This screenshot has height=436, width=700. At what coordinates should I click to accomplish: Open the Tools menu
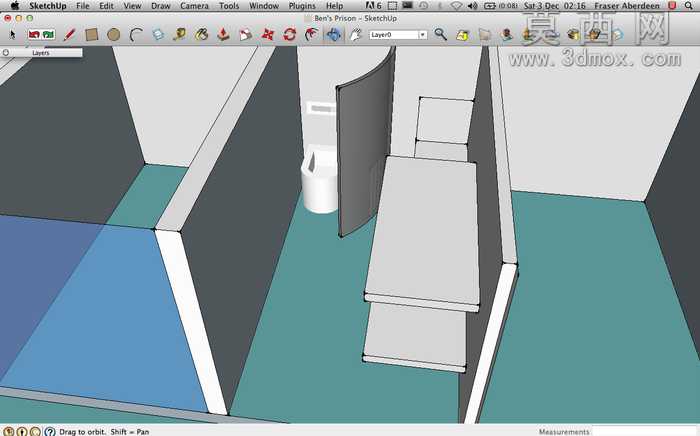pyautogui.click(x=229, y=6)
